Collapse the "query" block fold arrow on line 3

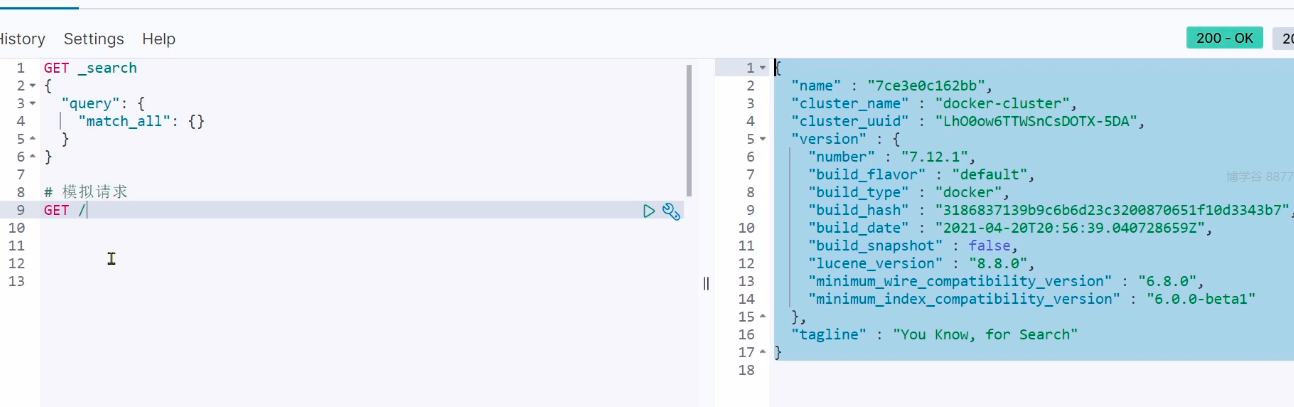pyautogui.click(x=32, y=104)
